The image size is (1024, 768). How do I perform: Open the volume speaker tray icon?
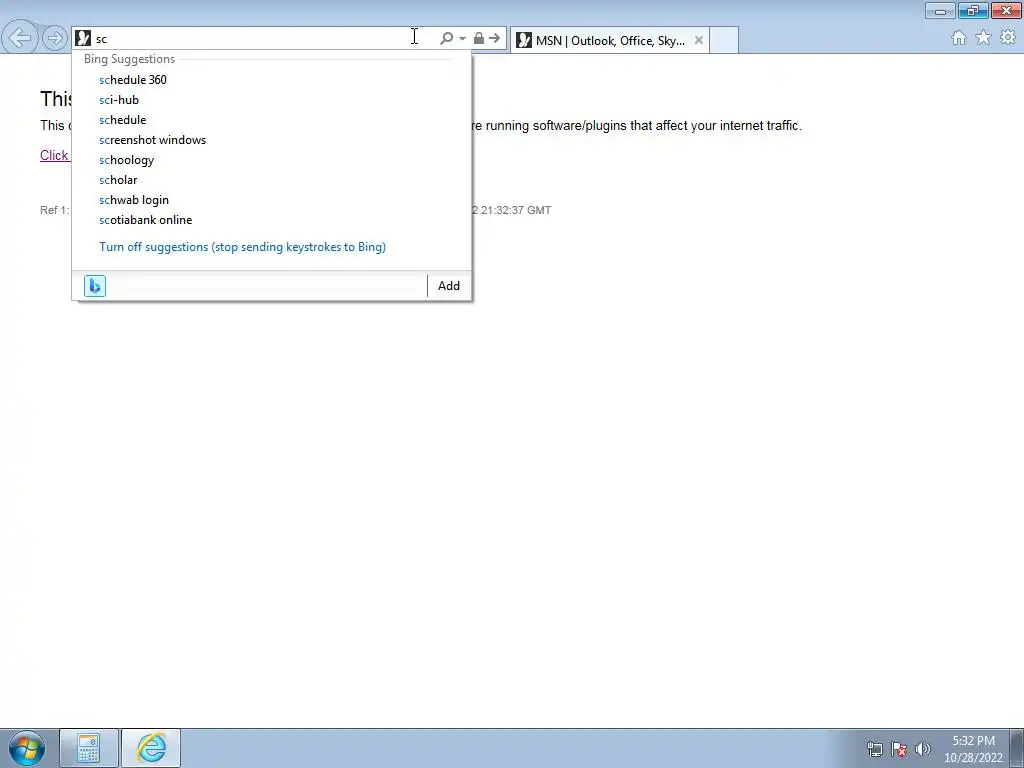coord(923,749)
